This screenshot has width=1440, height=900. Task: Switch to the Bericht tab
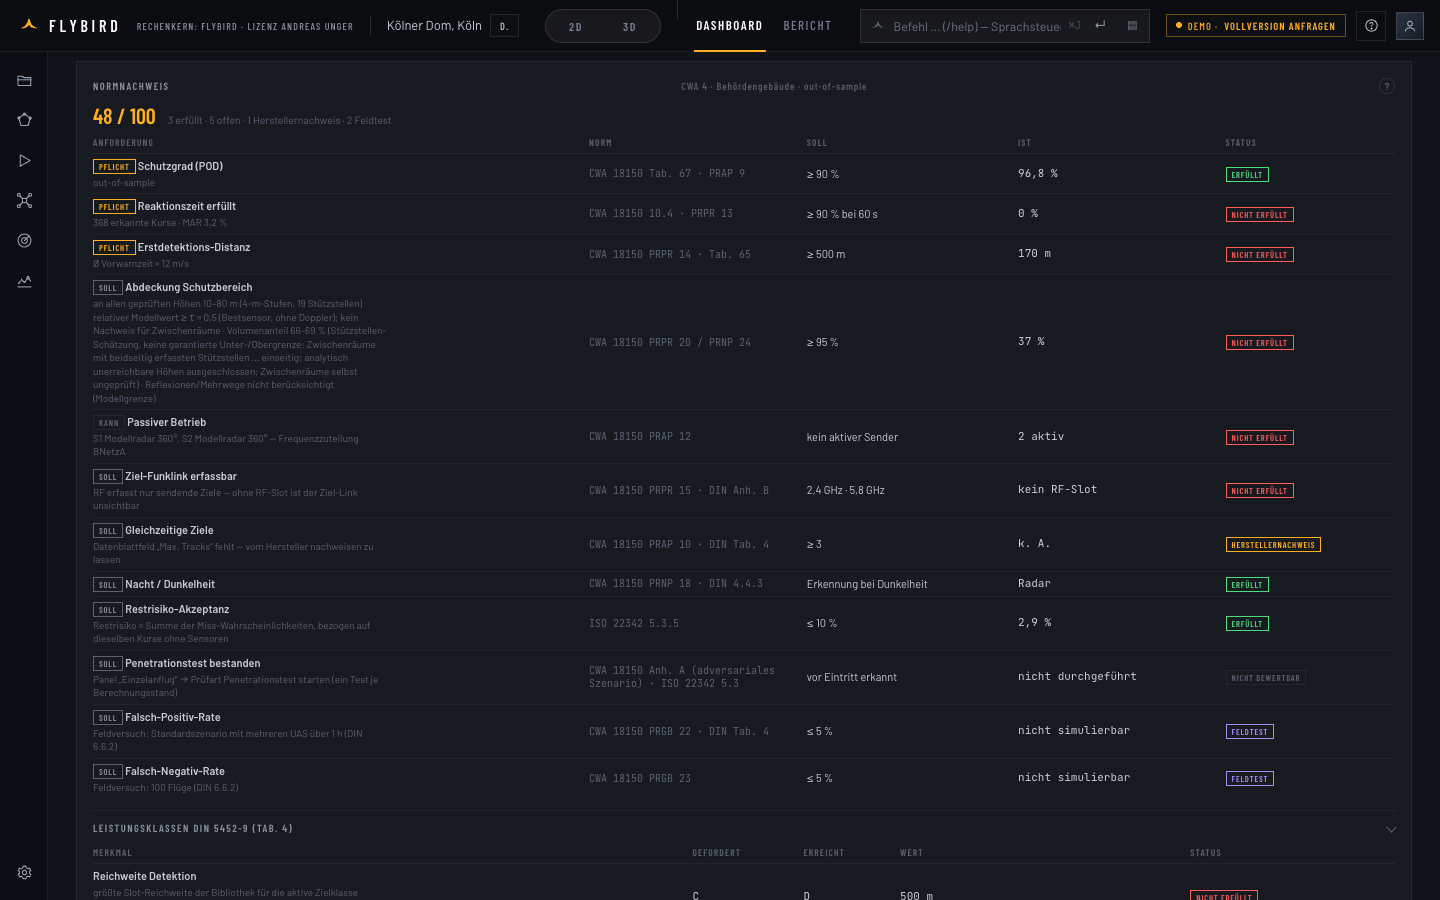(x=807, y=26)
